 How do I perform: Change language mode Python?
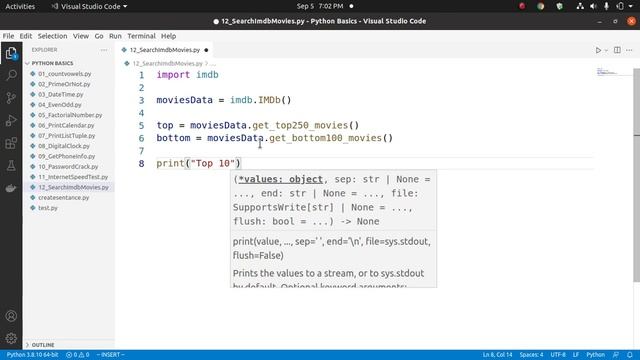pyautogui.click(x=596, y=355)
